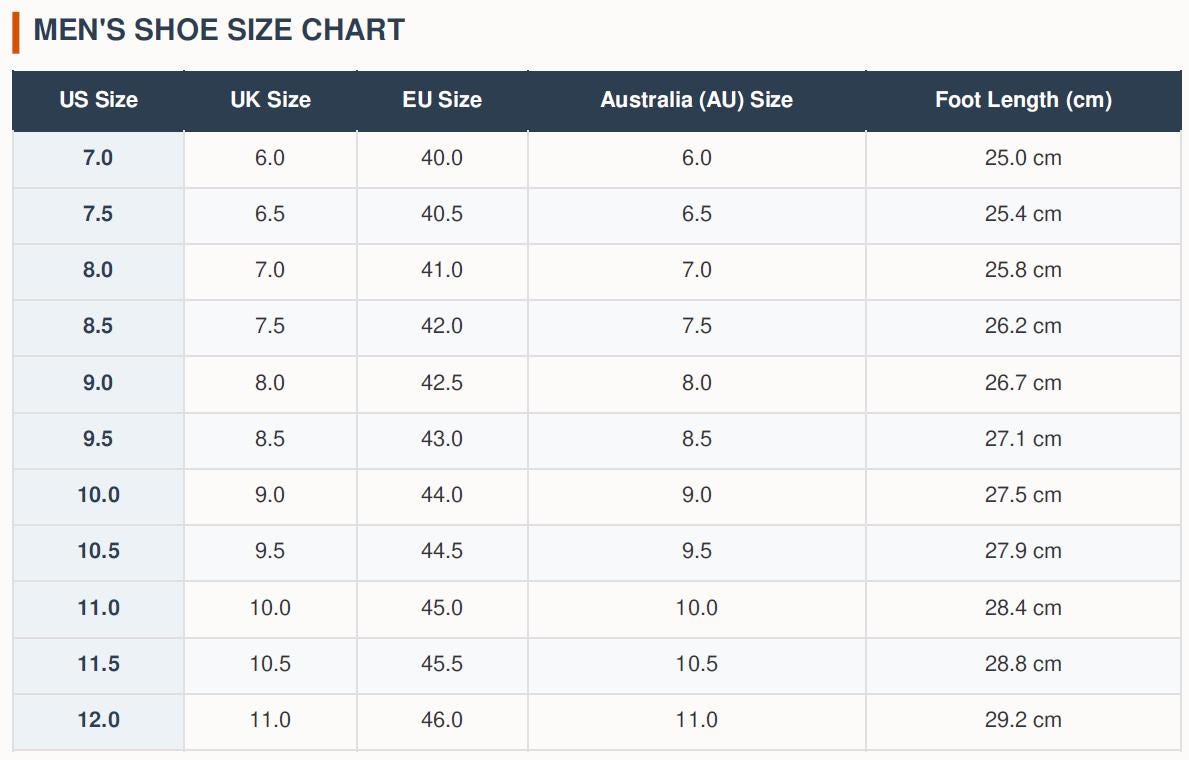Click EU size 44.5 cell
This screenshot has width=1189, height=760.
(442, 552)
